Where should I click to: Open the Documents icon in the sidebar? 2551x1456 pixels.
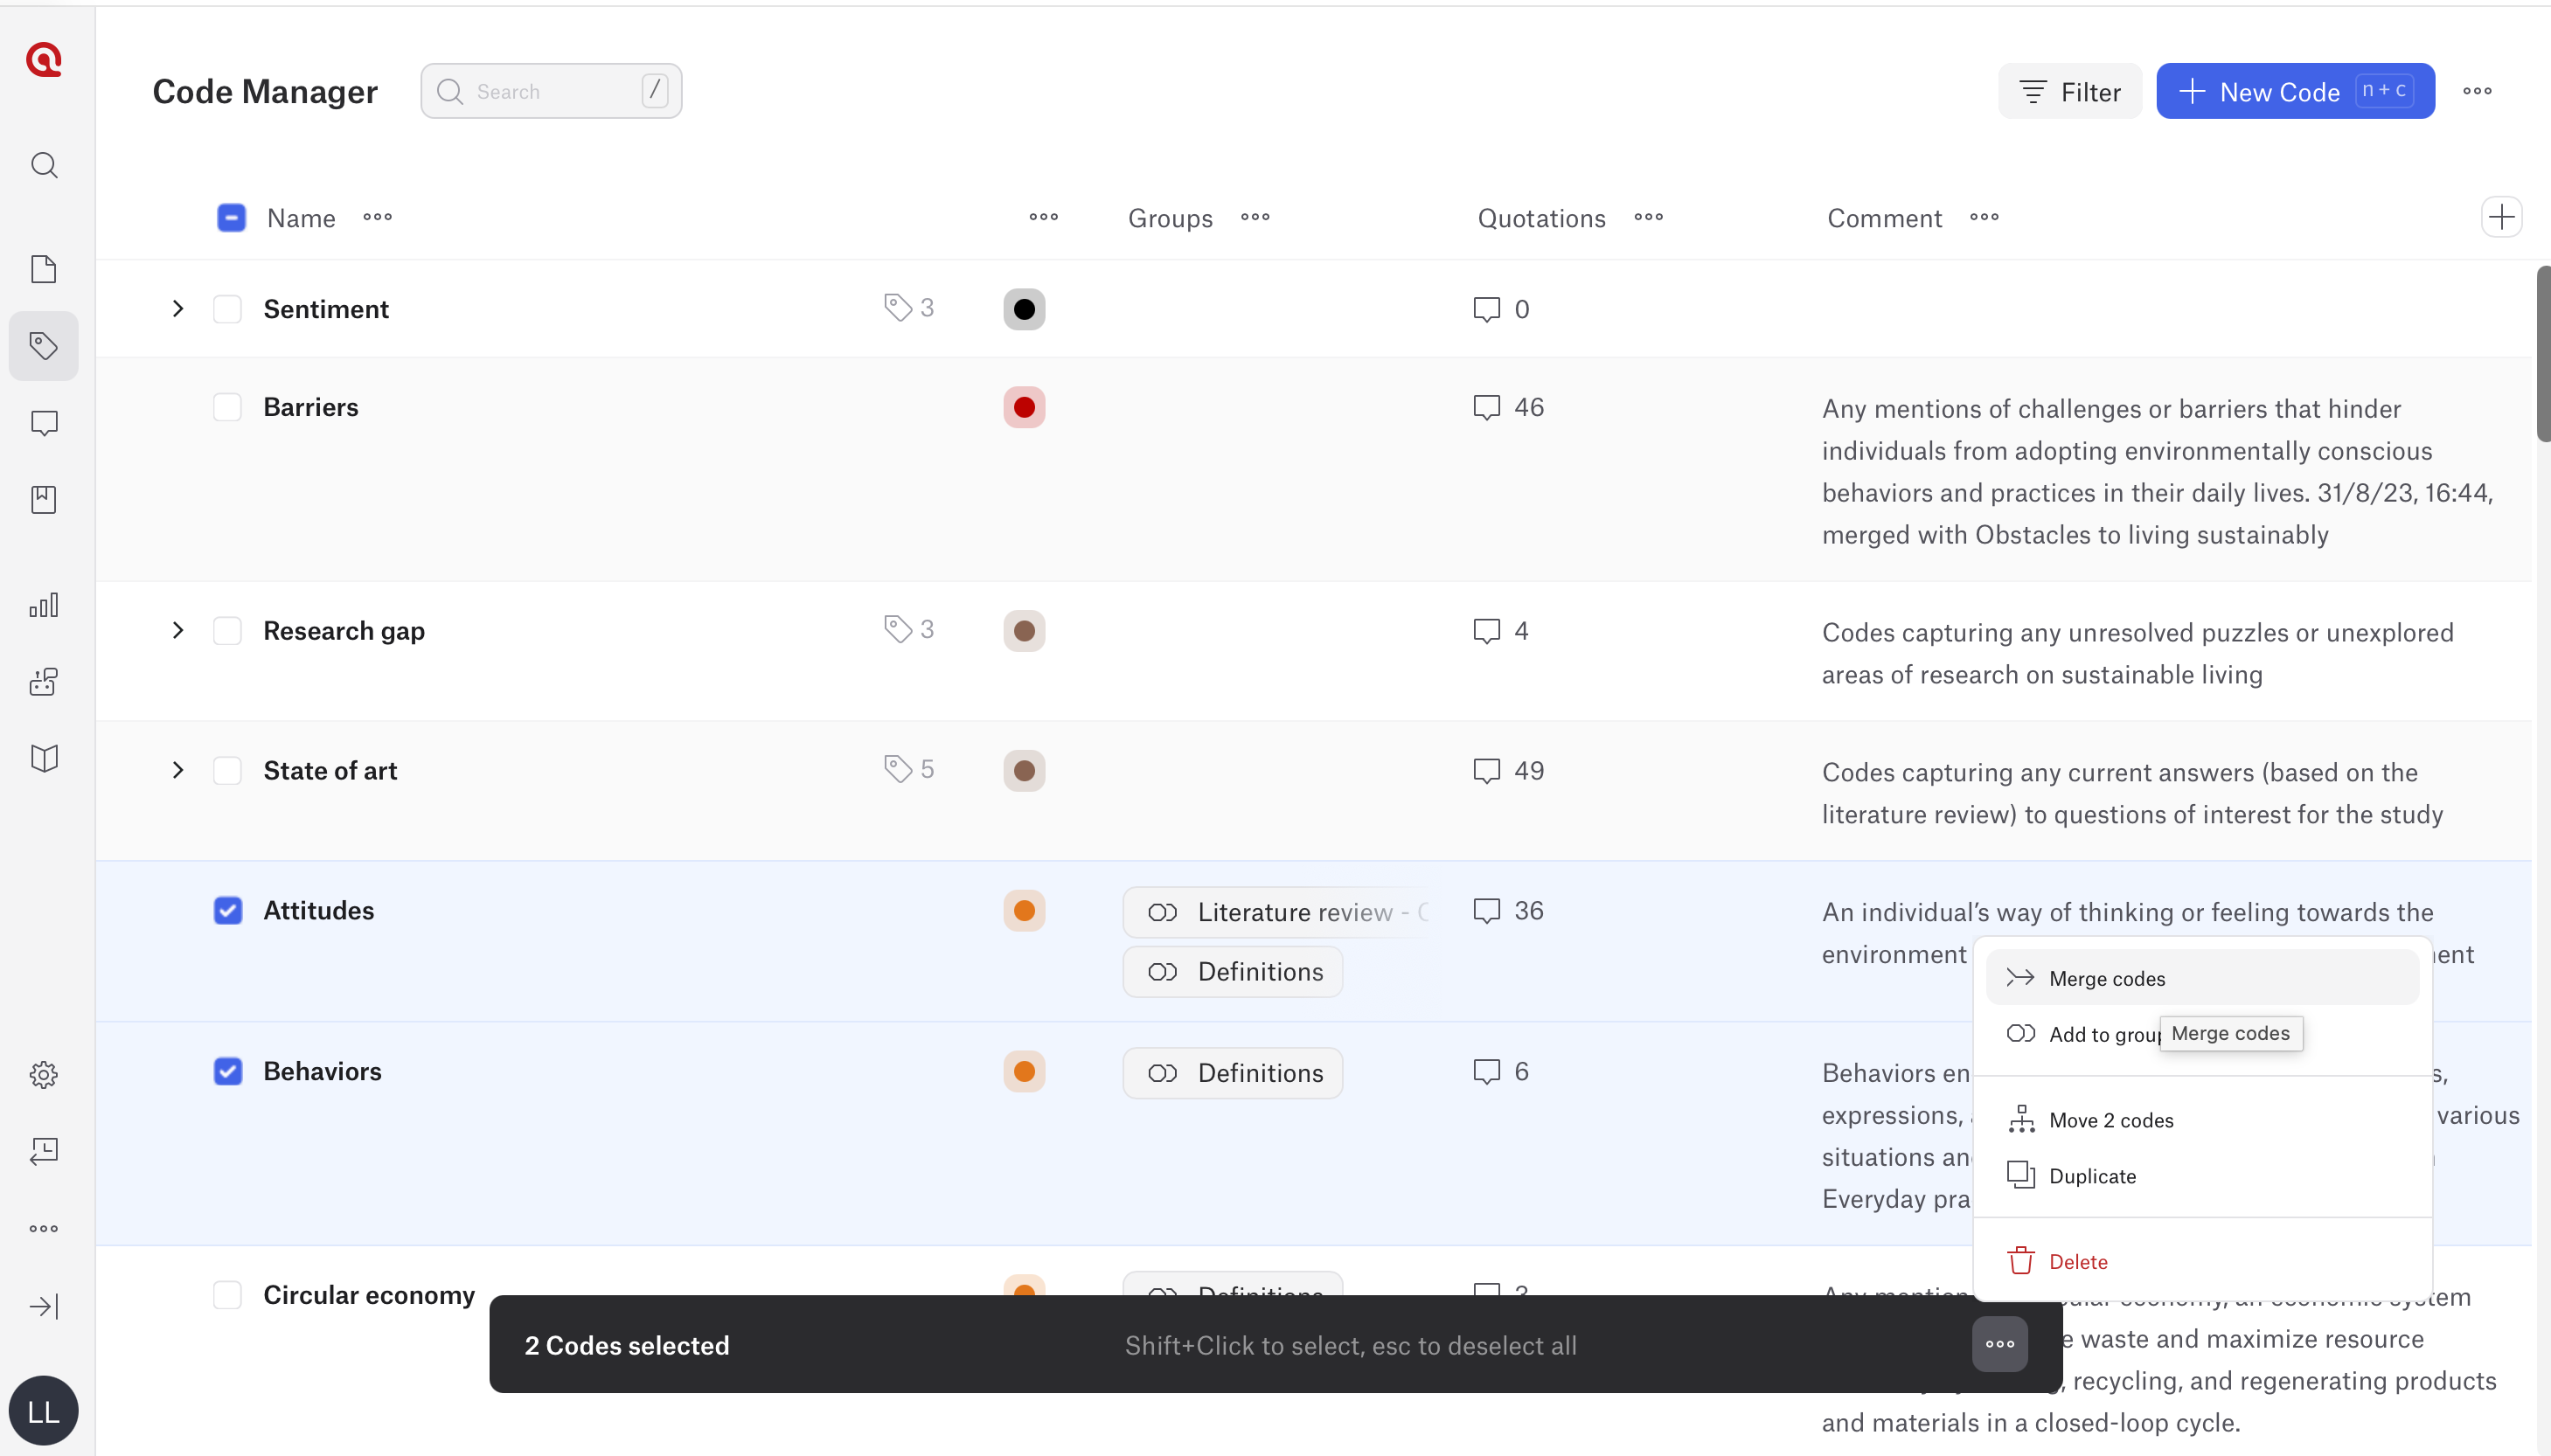(x=44, y=269)
